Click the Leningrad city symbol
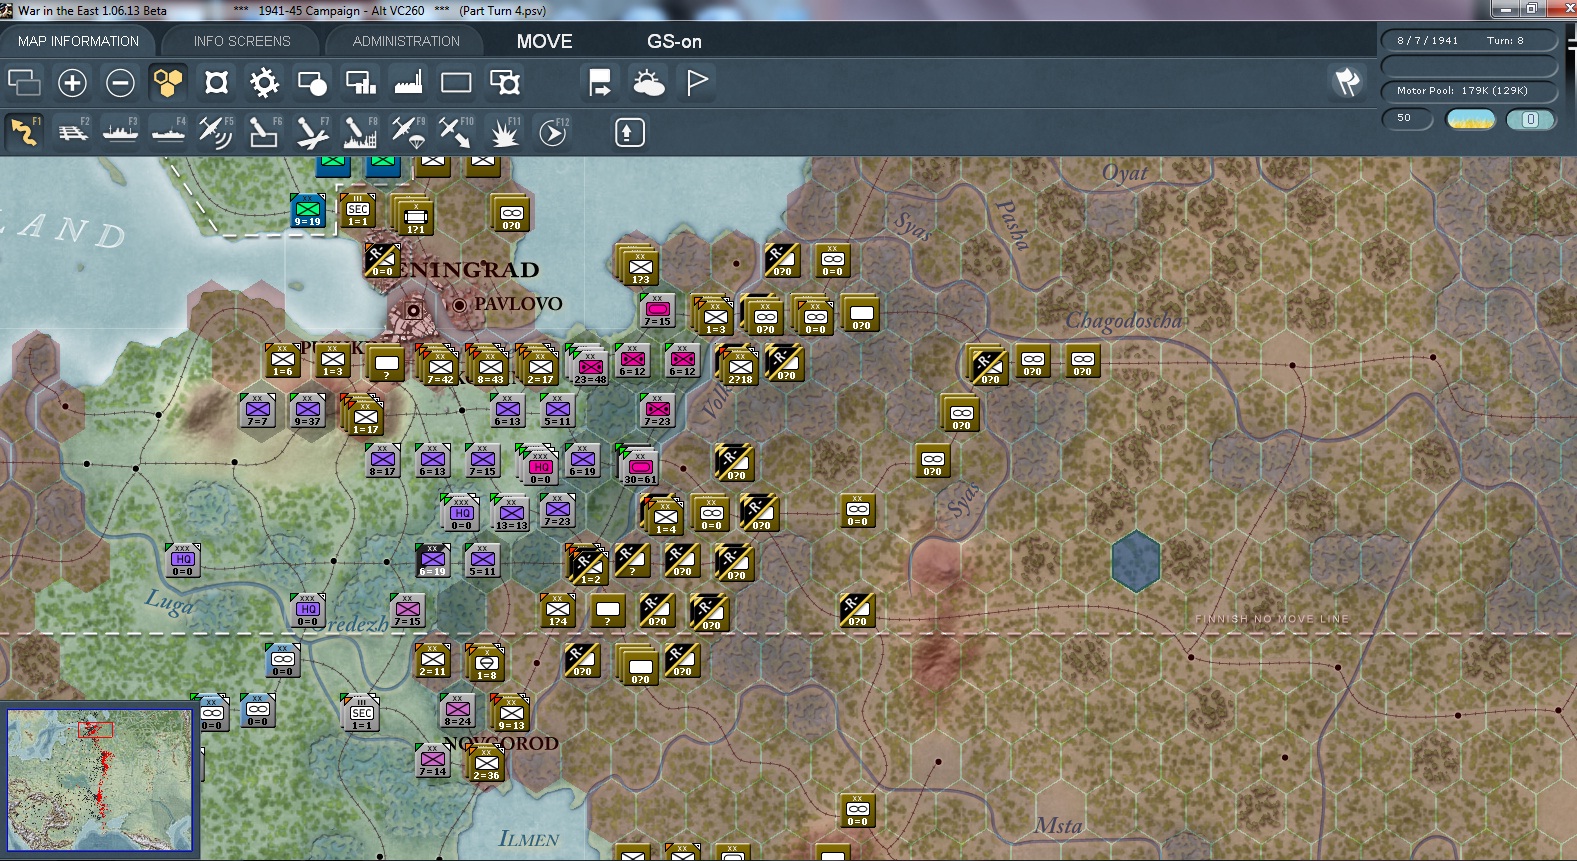Image resolution: width=1577 pixels, height=861 pixels. (411, 312)
